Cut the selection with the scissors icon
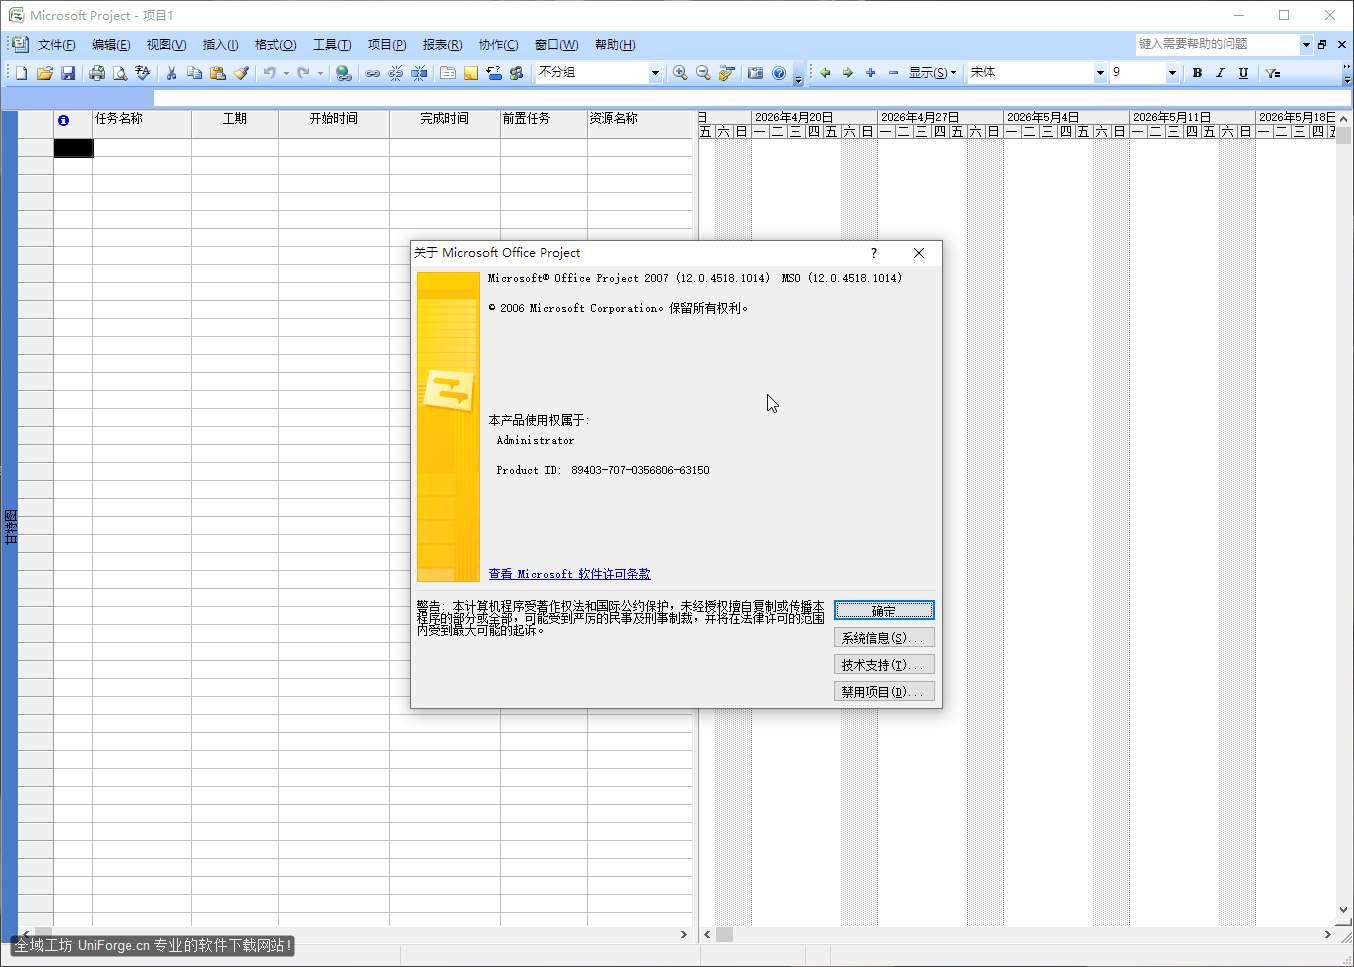Viewport: 1354px width, 967px height. [x=171, y=73]
